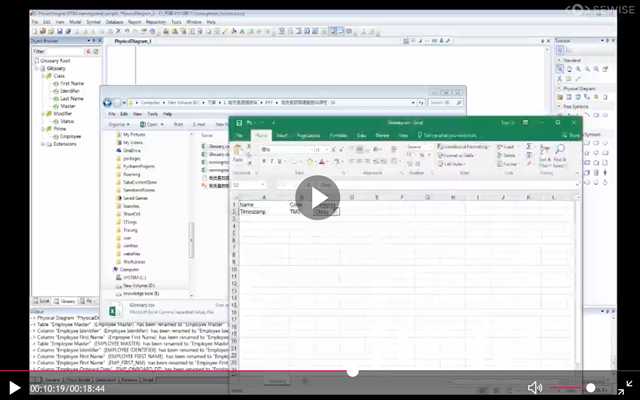Switch to the Excel Page Layout tab

coord(308,135)
